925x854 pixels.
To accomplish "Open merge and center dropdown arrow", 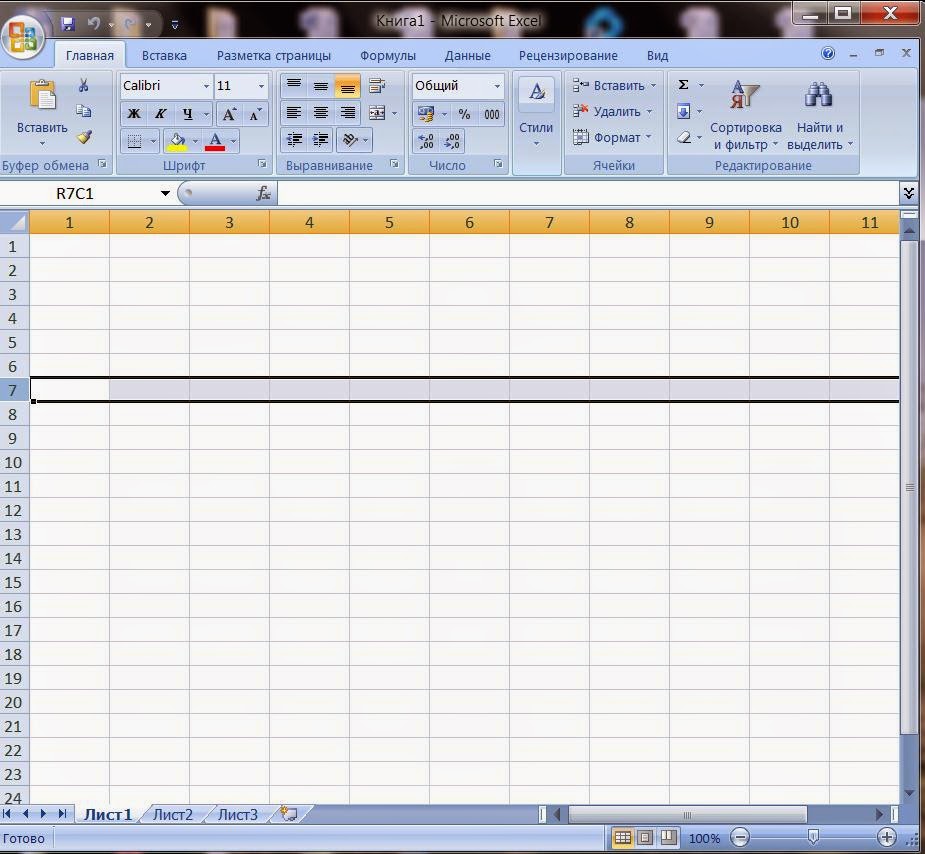I will point(395,113).
